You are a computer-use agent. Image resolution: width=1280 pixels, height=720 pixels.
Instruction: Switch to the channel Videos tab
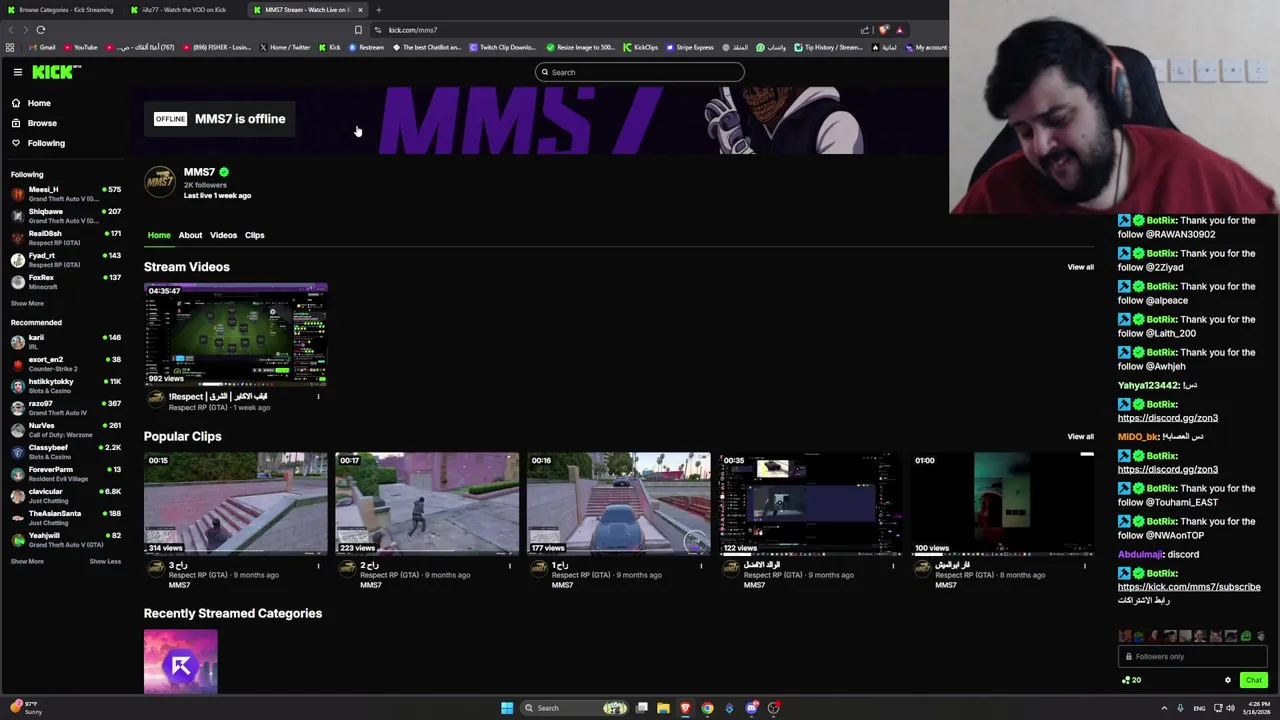pyautogui.click(x=223, y=235)
